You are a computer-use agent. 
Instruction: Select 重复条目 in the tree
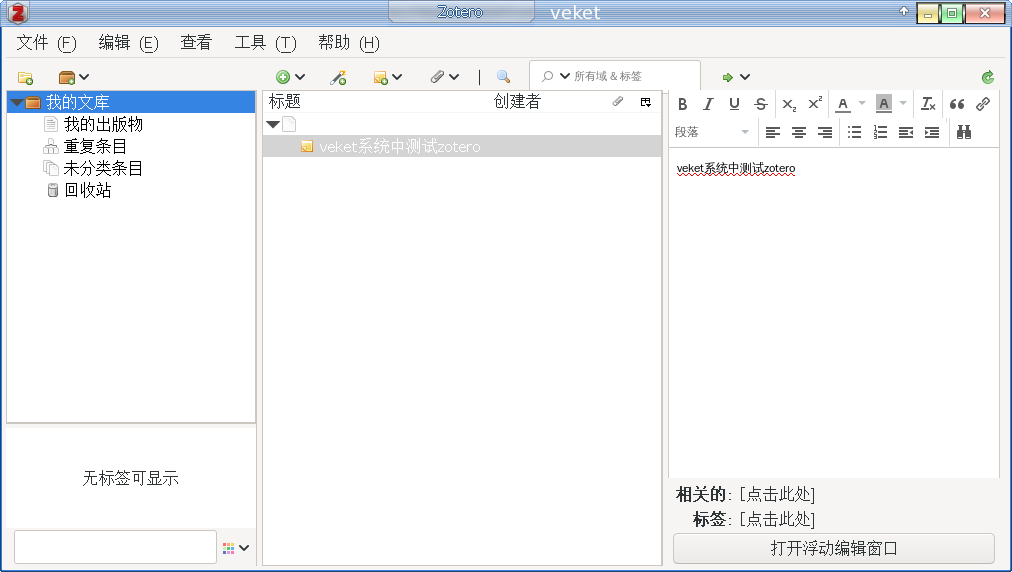coord(95,147)
